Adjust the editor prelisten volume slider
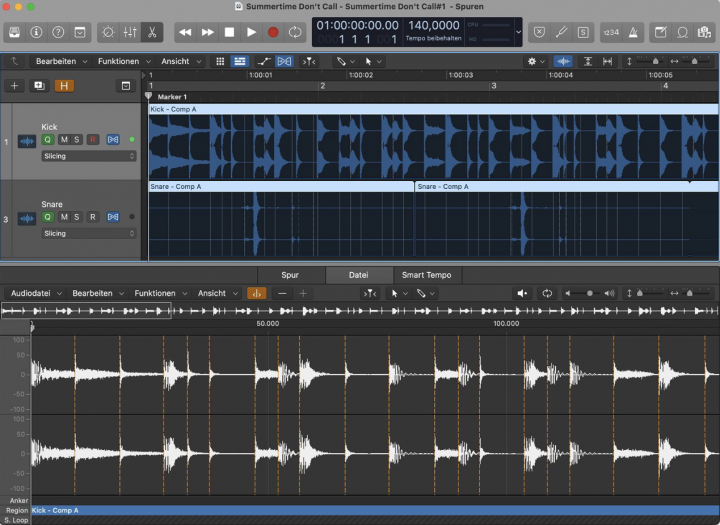 tap(590, 293)
